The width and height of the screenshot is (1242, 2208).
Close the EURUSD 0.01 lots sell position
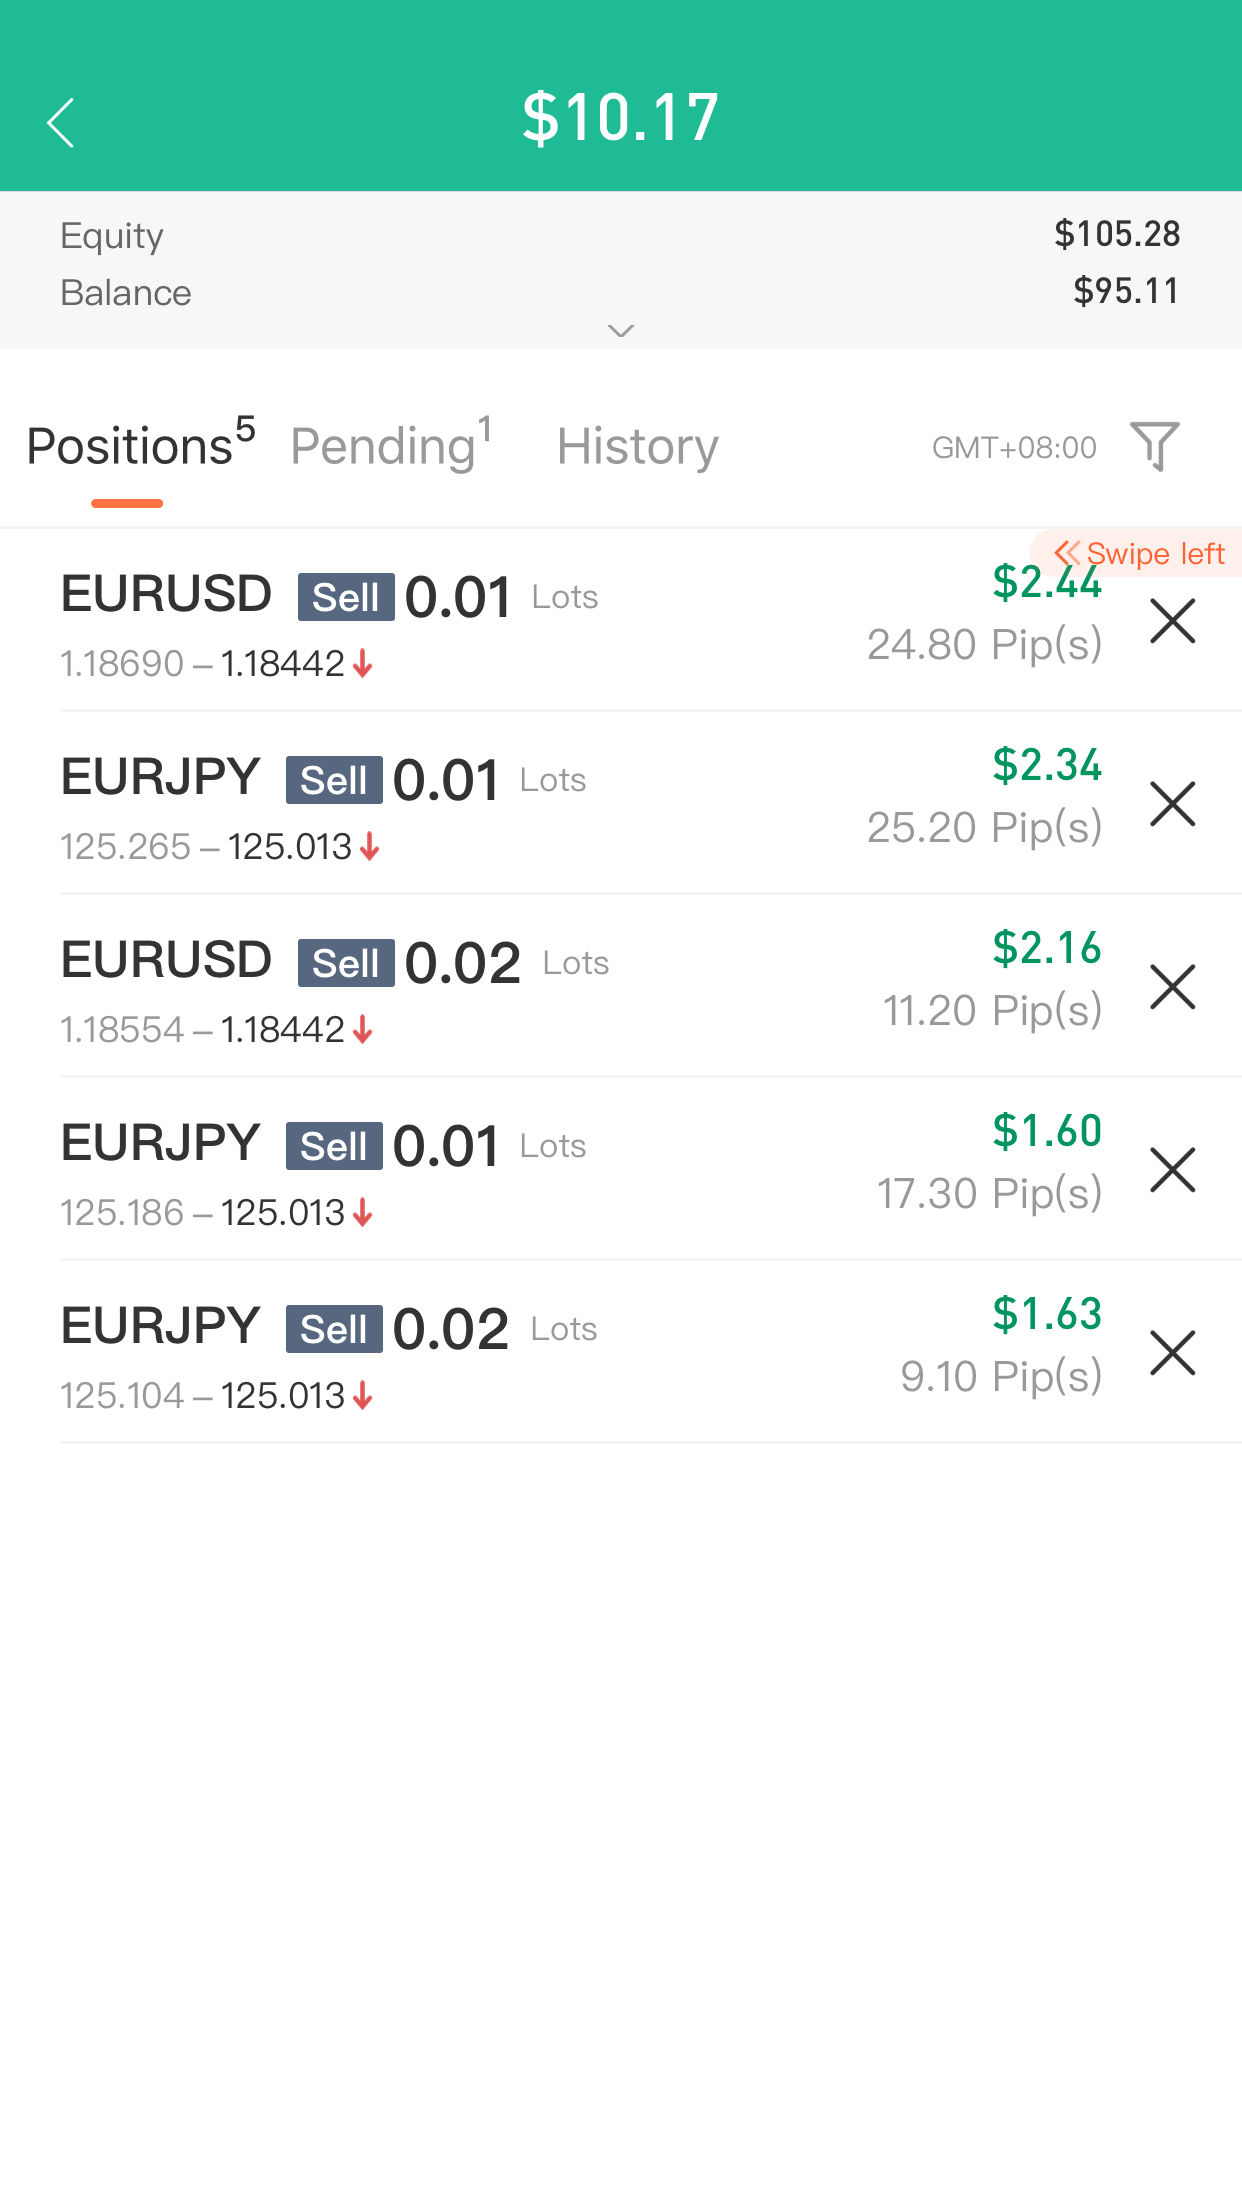pos(1173,621)
